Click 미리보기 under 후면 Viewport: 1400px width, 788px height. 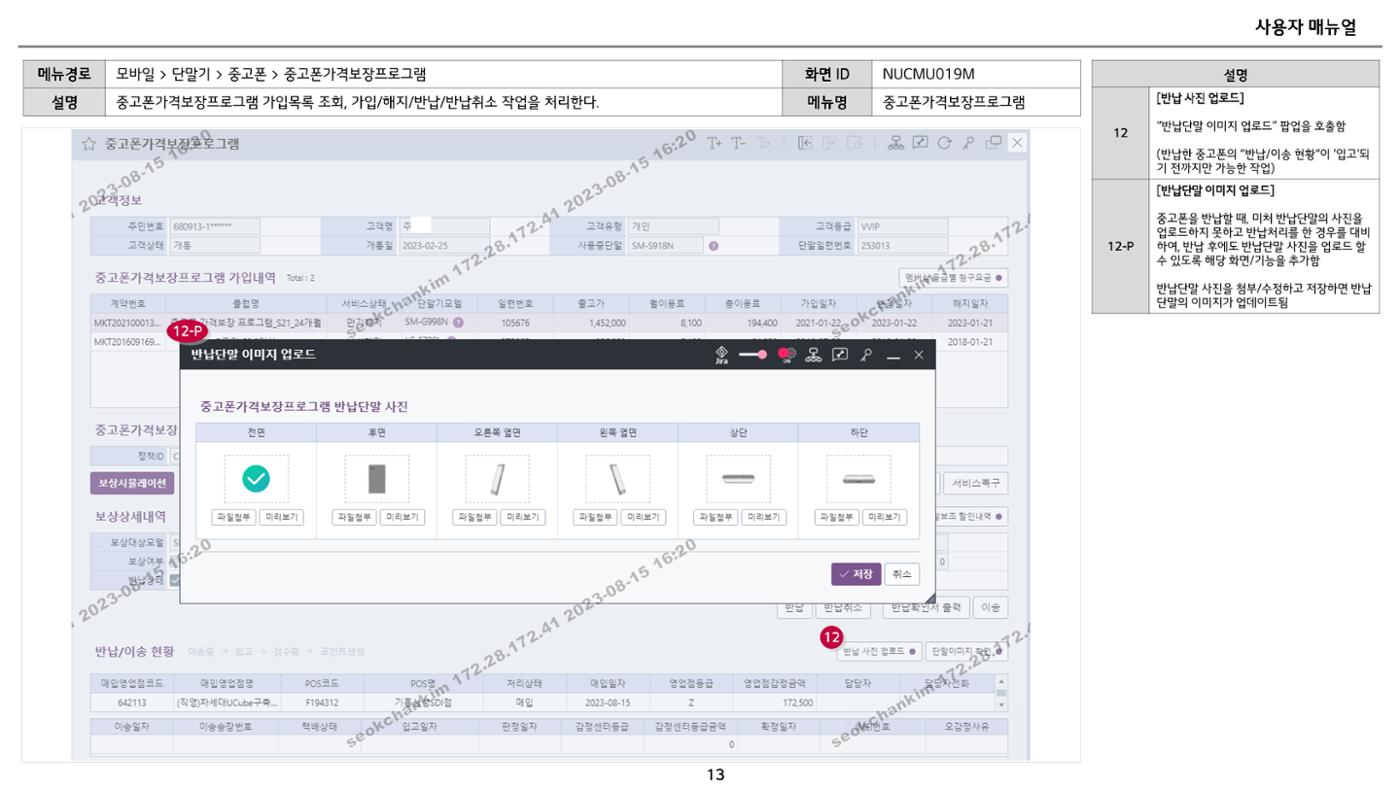point(402,517)
